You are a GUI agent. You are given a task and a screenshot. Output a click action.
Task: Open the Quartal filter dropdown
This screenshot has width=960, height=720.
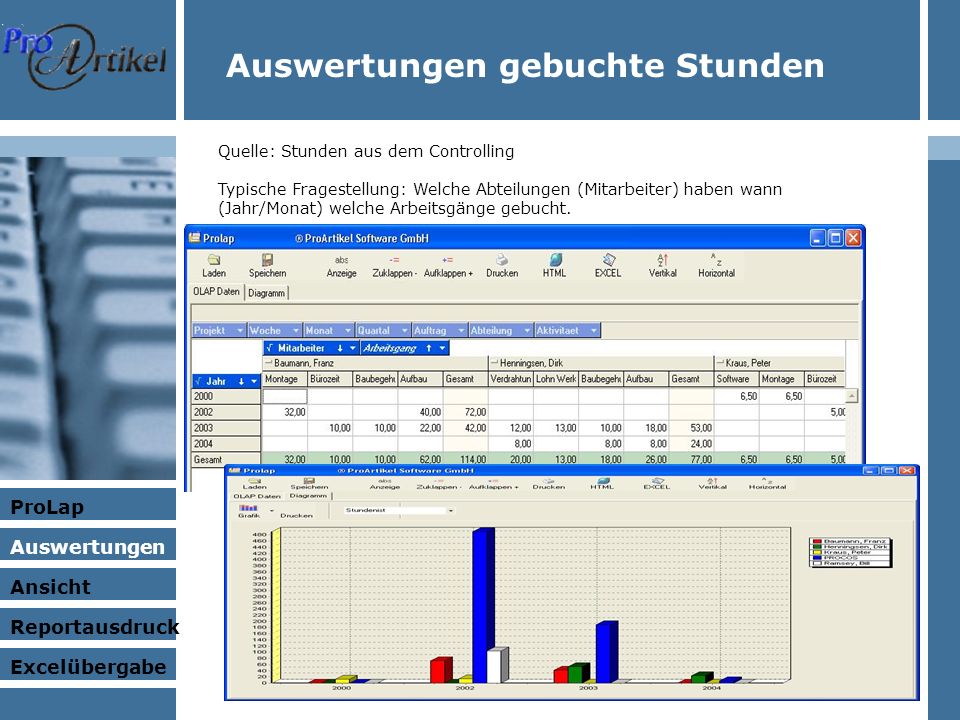[405, 331]
